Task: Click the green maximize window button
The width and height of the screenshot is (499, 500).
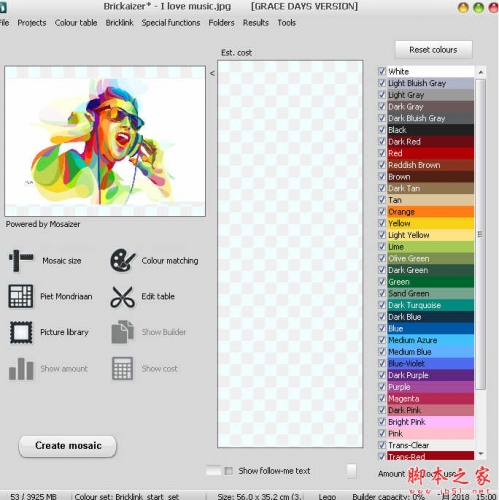Action: [x=478, y=7]
